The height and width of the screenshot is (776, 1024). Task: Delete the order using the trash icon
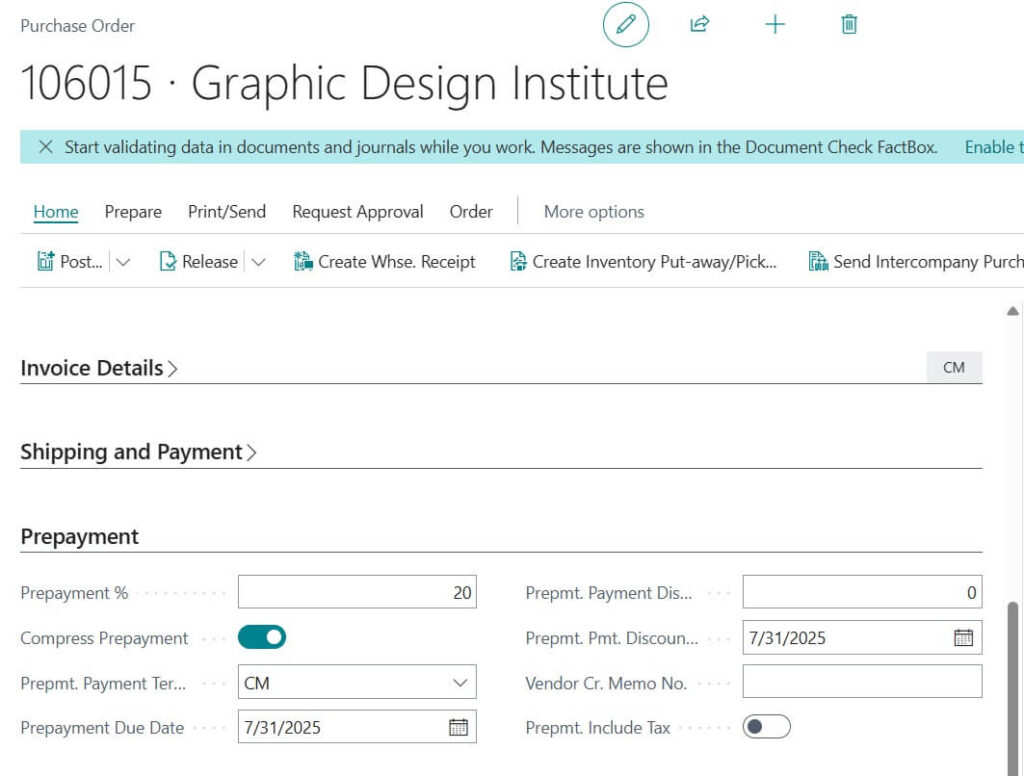click(x=847, y=24)
